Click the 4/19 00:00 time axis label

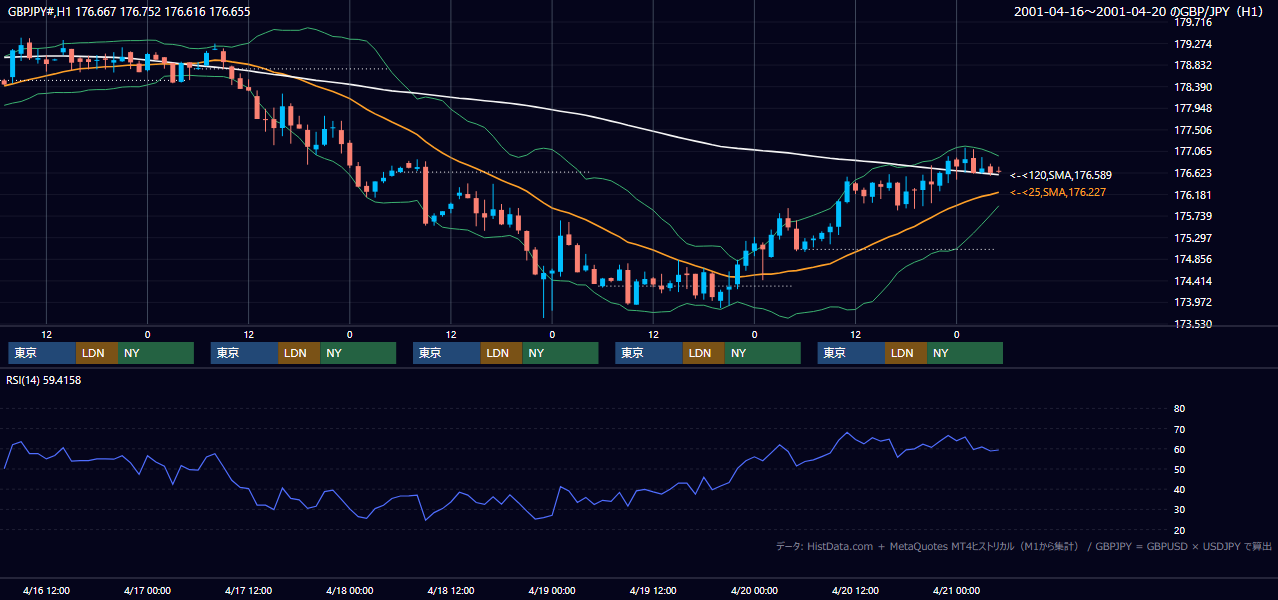click(x=552, y=590)
